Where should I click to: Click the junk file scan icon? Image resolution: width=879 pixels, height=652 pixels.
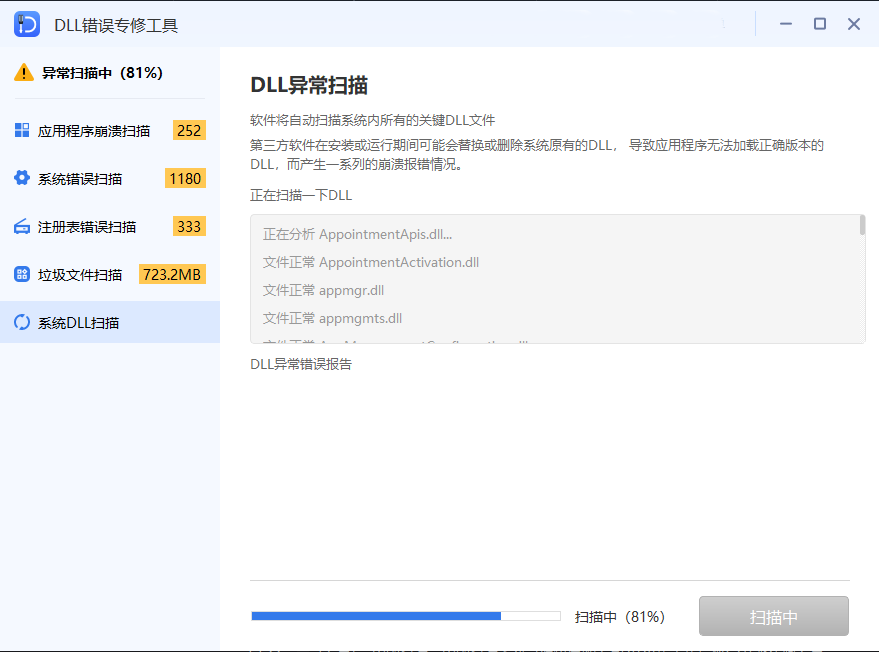[x=22, y=274]
